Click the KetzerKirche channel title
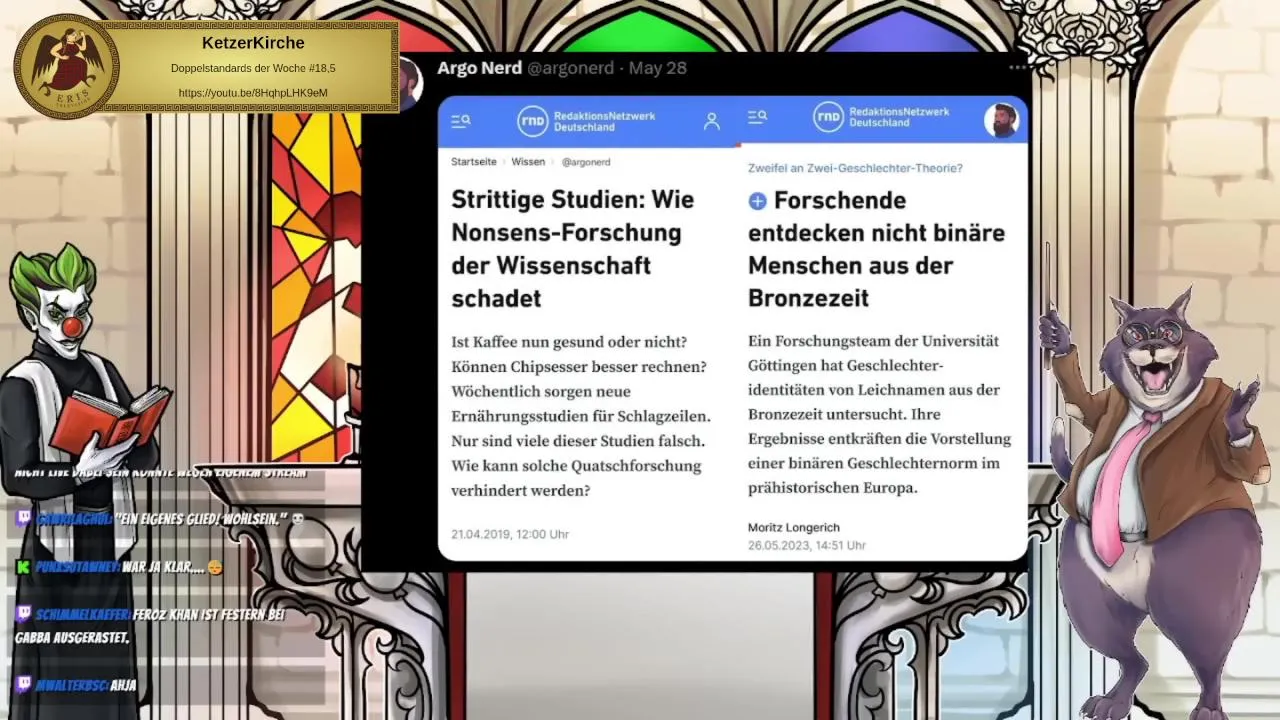The image size is (1280, 720). (x=253, y=43)
